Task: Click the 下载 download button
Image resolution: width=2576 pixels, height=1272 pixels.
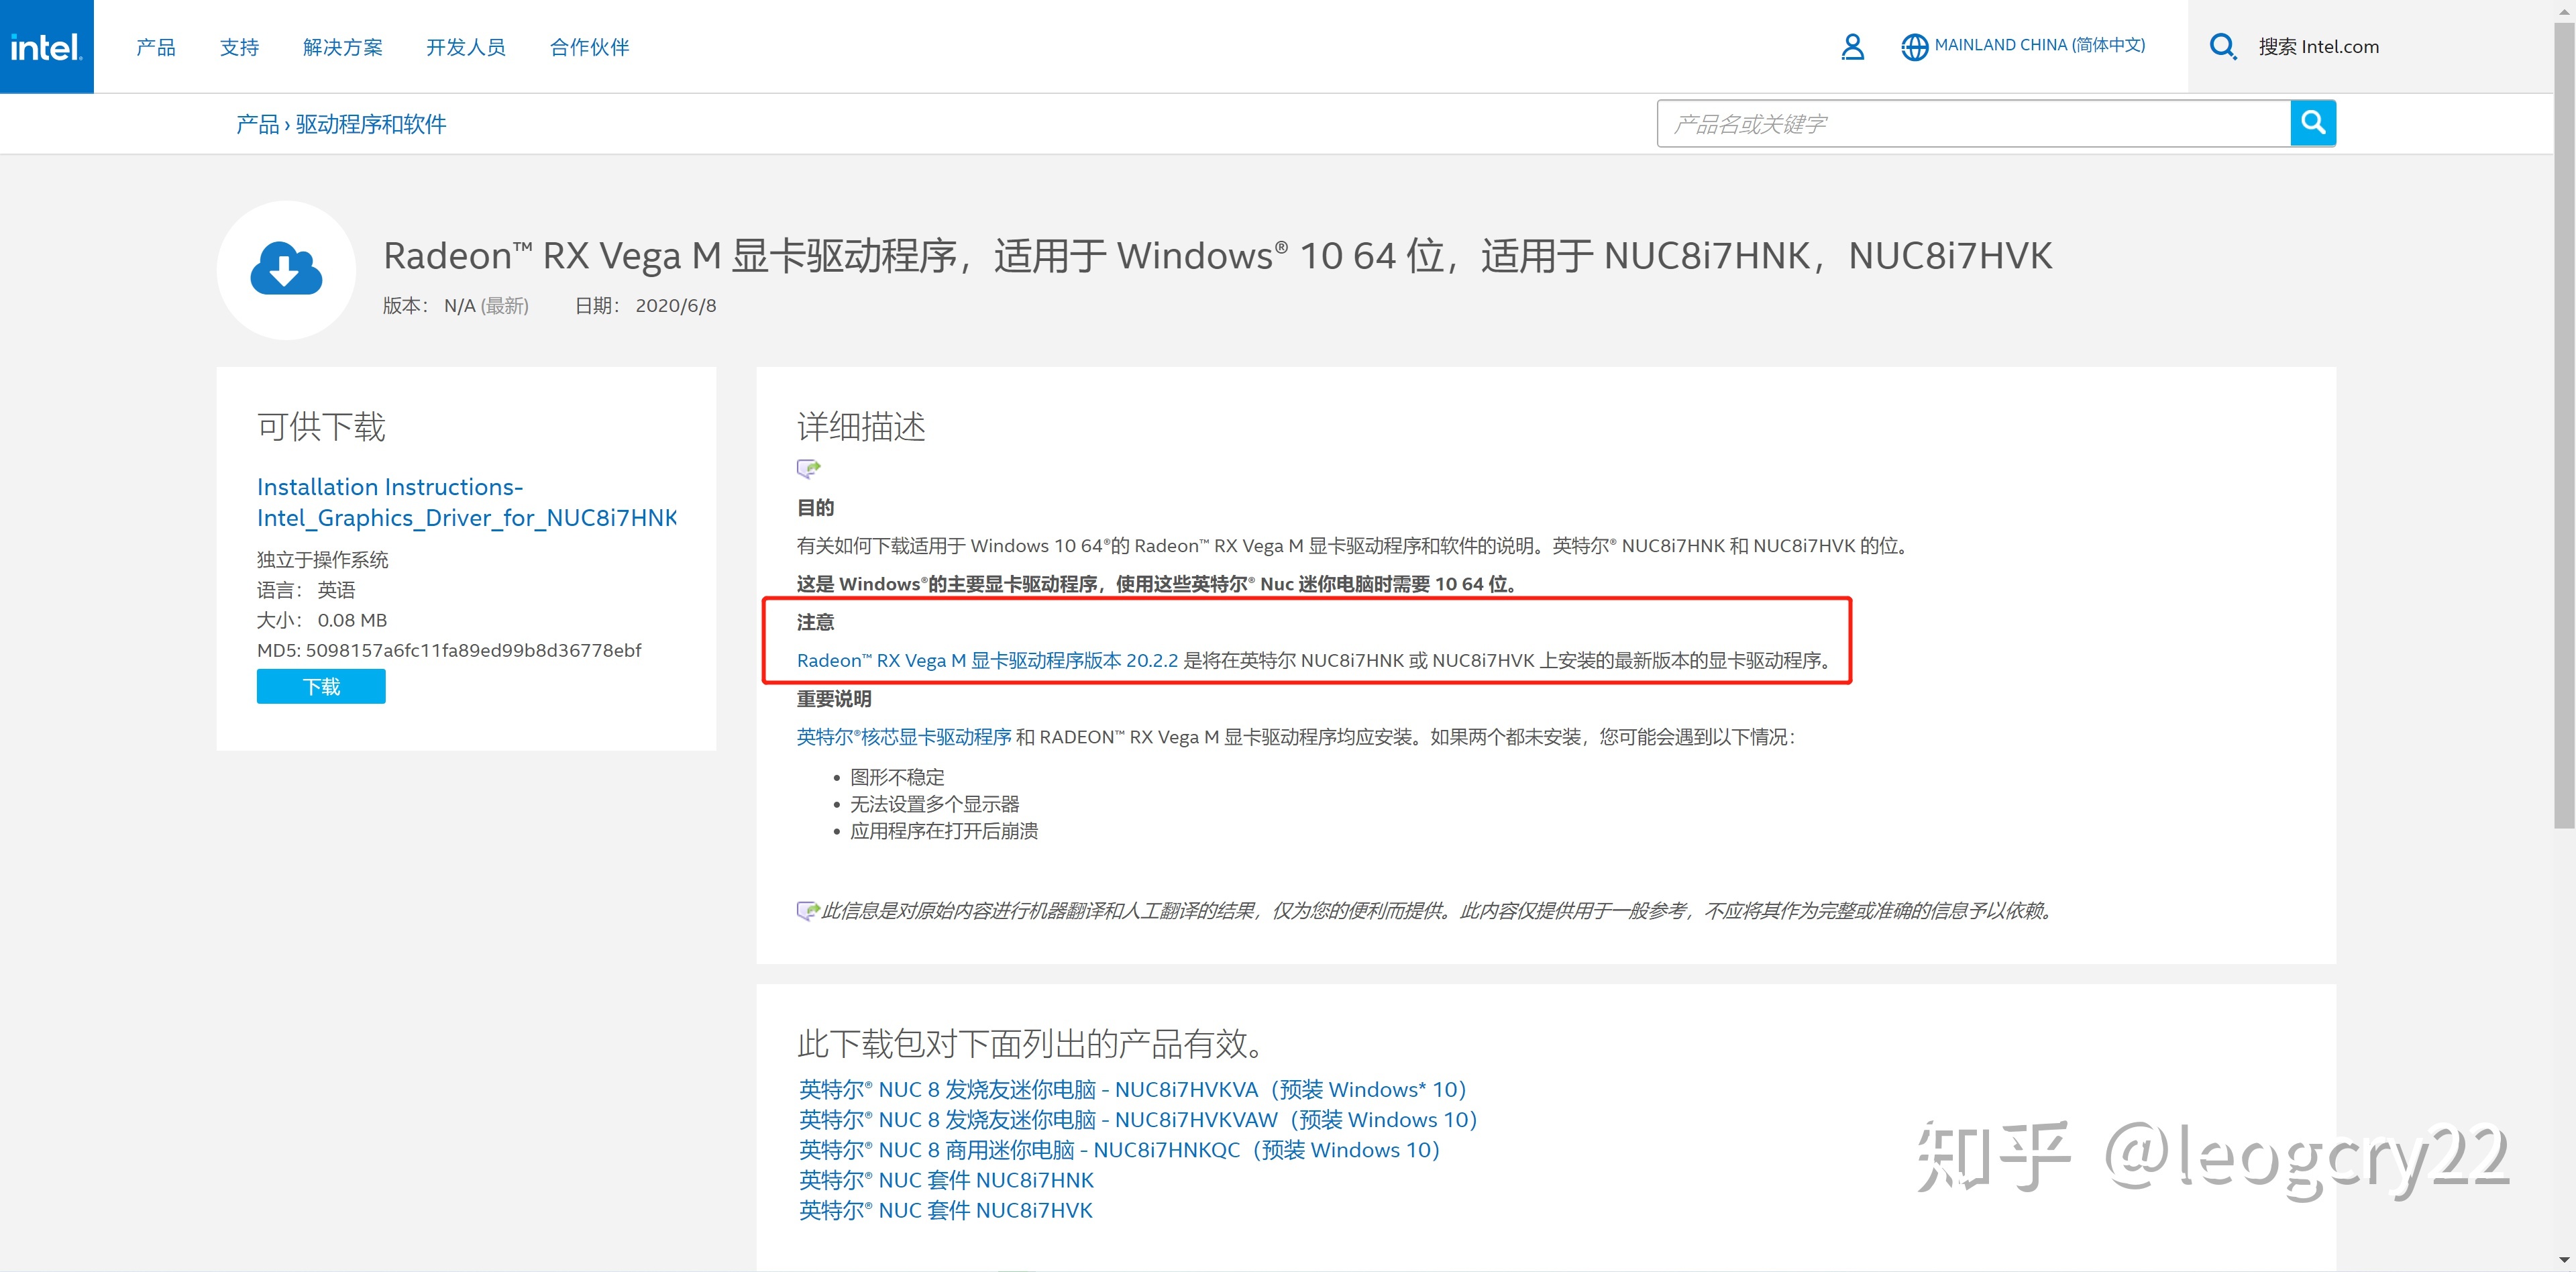Action: (321, 686)
